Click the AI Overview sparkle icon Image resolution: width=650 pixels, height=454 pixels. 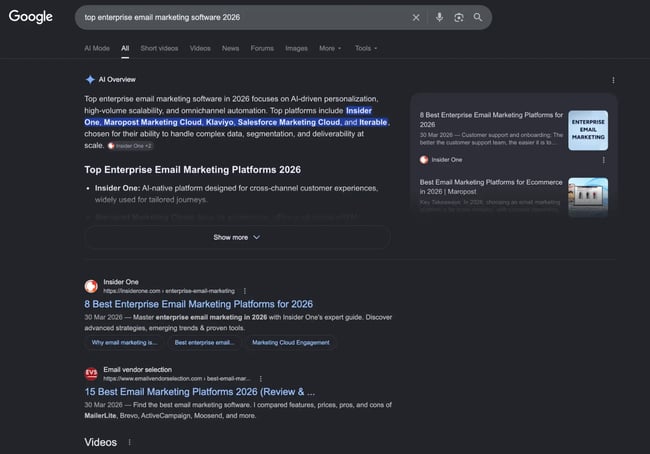90,80
